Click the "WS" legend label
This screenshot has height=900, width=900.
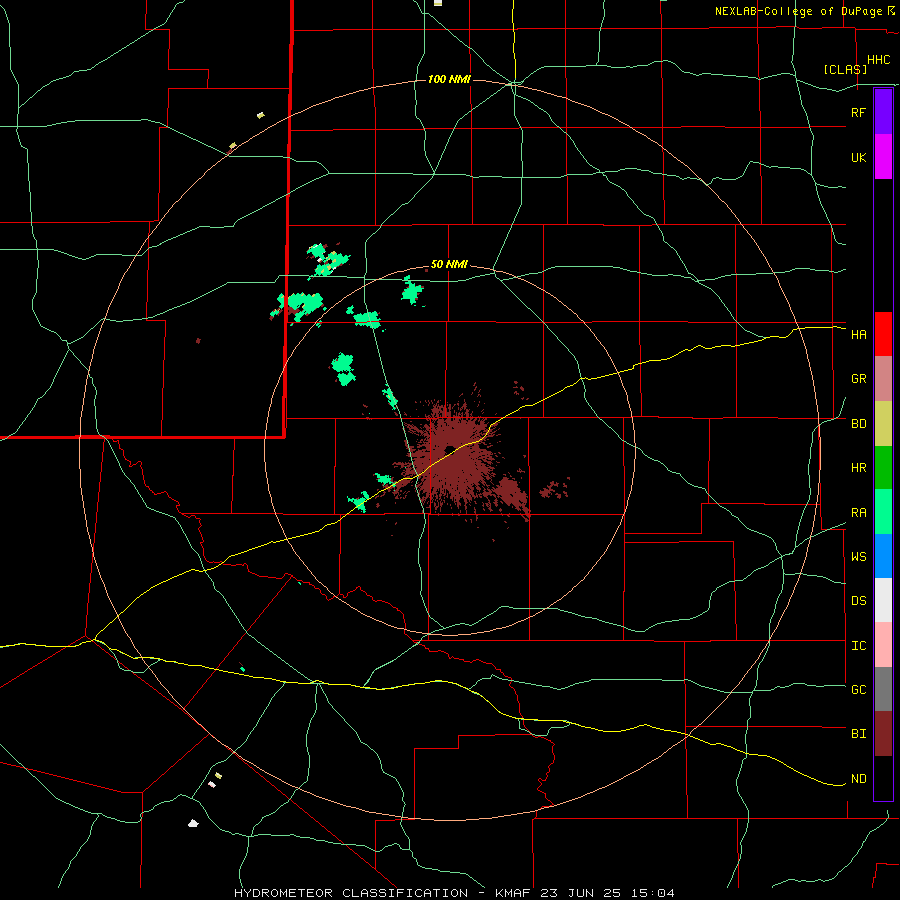click(x=858, y=557)
